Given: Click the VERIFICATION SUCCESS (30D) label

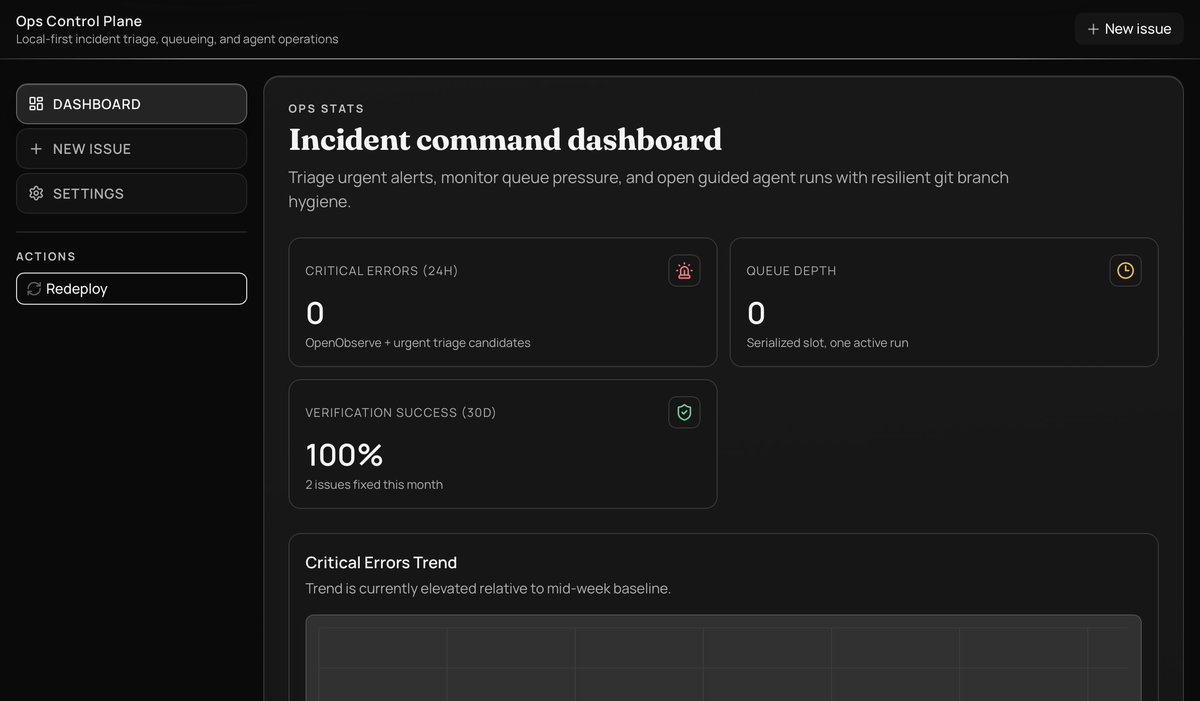Looking at the screenshot, I should [400, 413].
